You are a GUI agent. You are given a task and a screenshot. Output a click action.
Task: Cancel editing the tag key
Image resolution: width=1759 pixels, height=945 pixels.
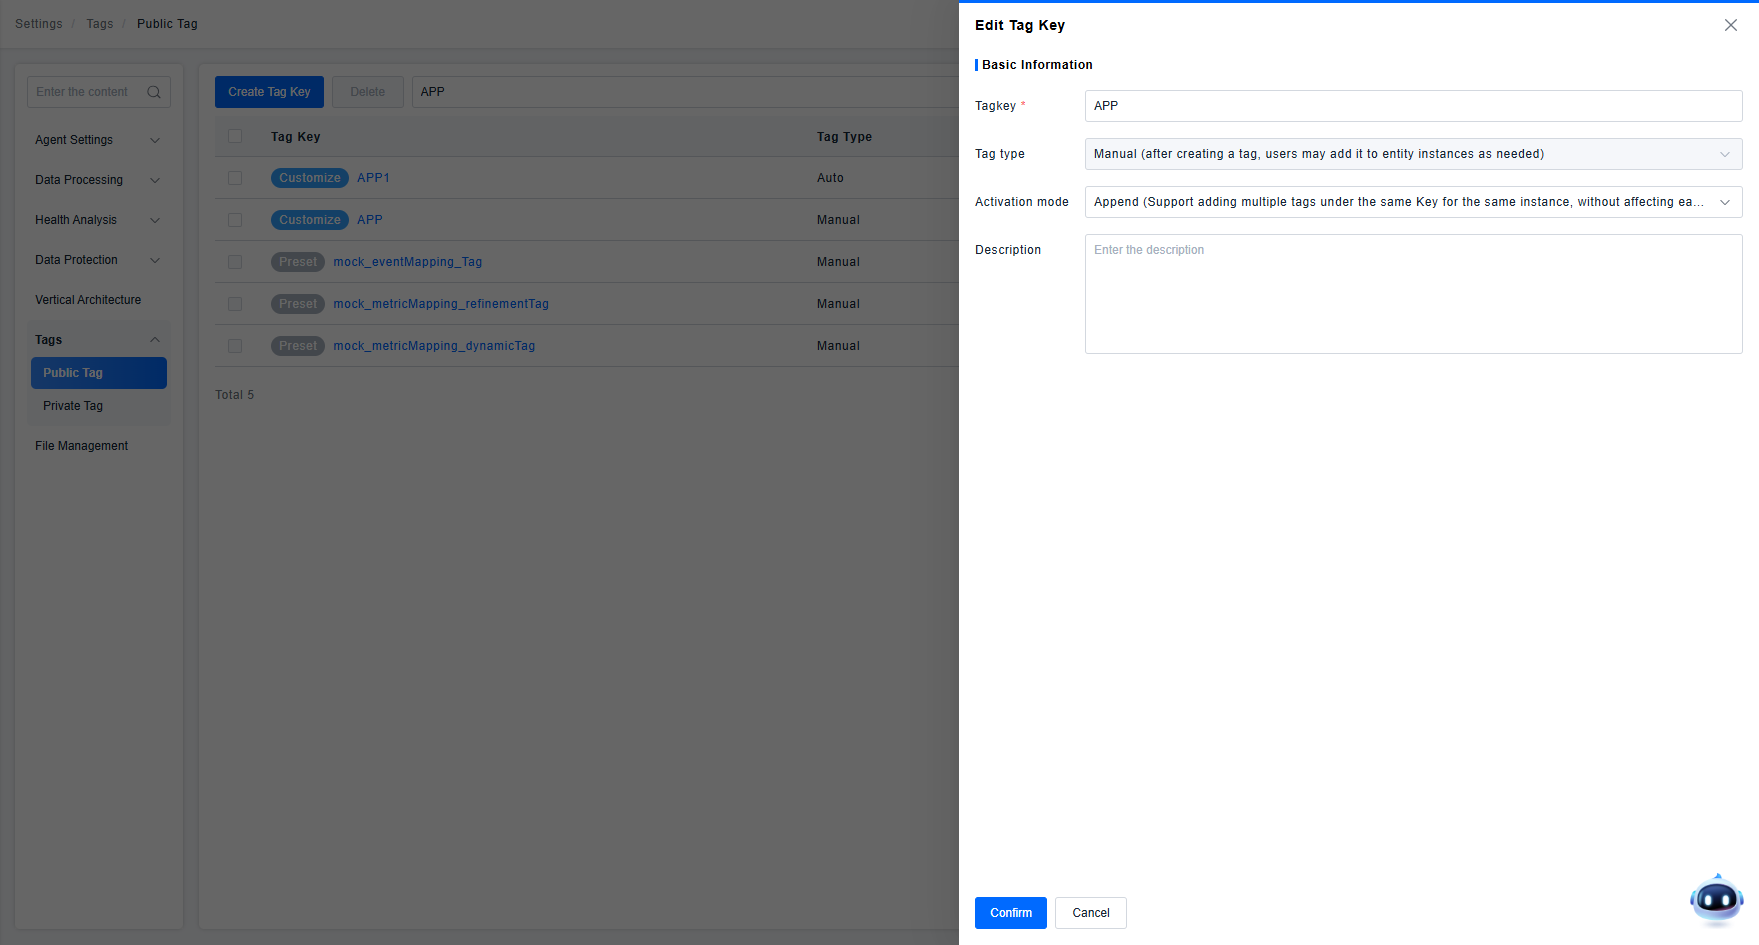coord(1090,913)
